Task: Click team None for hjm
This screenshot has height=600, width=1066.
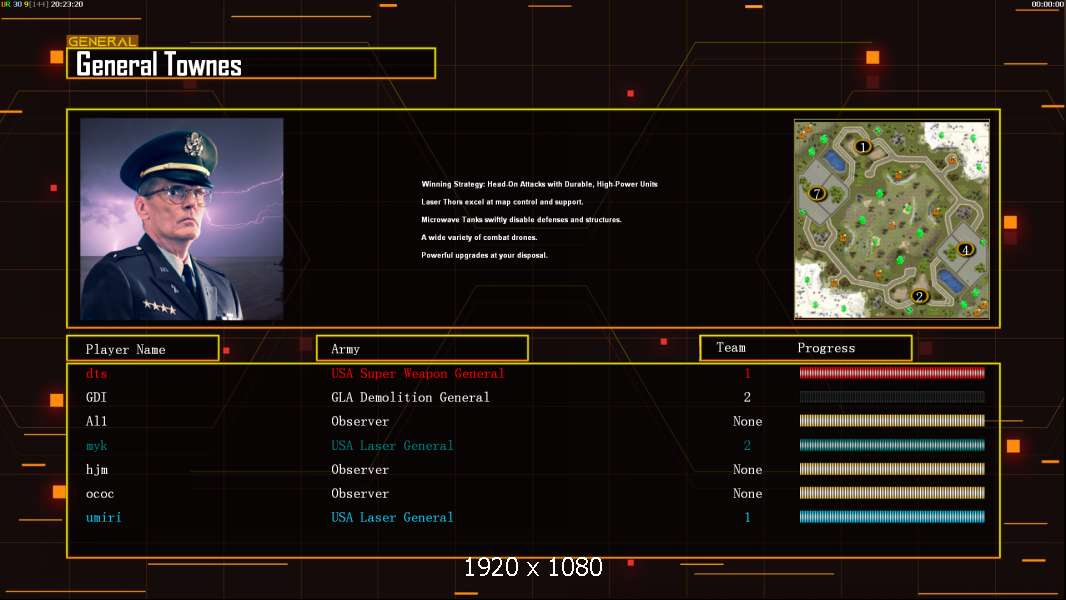Action: point(747,470)
